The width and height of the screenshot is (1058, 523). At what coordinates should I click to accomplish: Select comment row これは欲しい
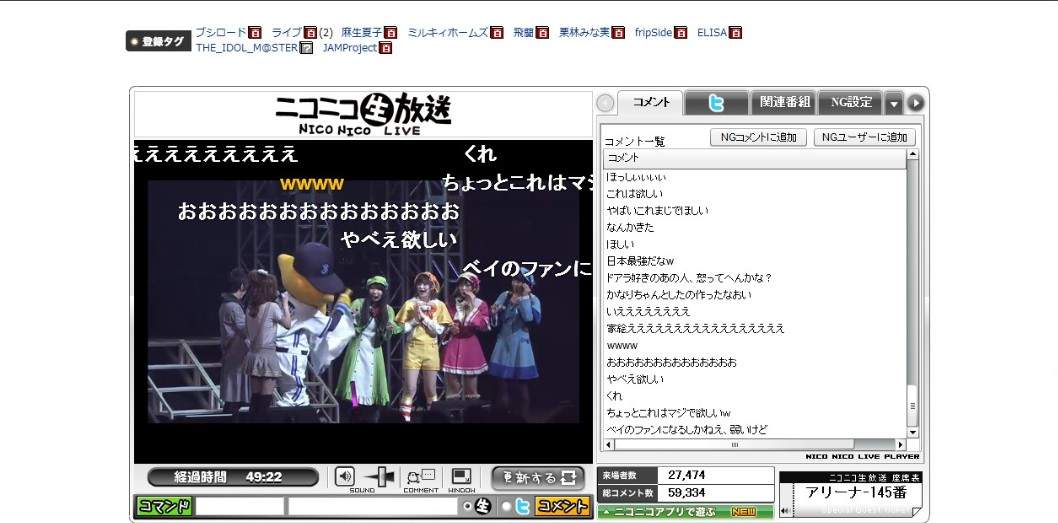click(x=755, y=194)
